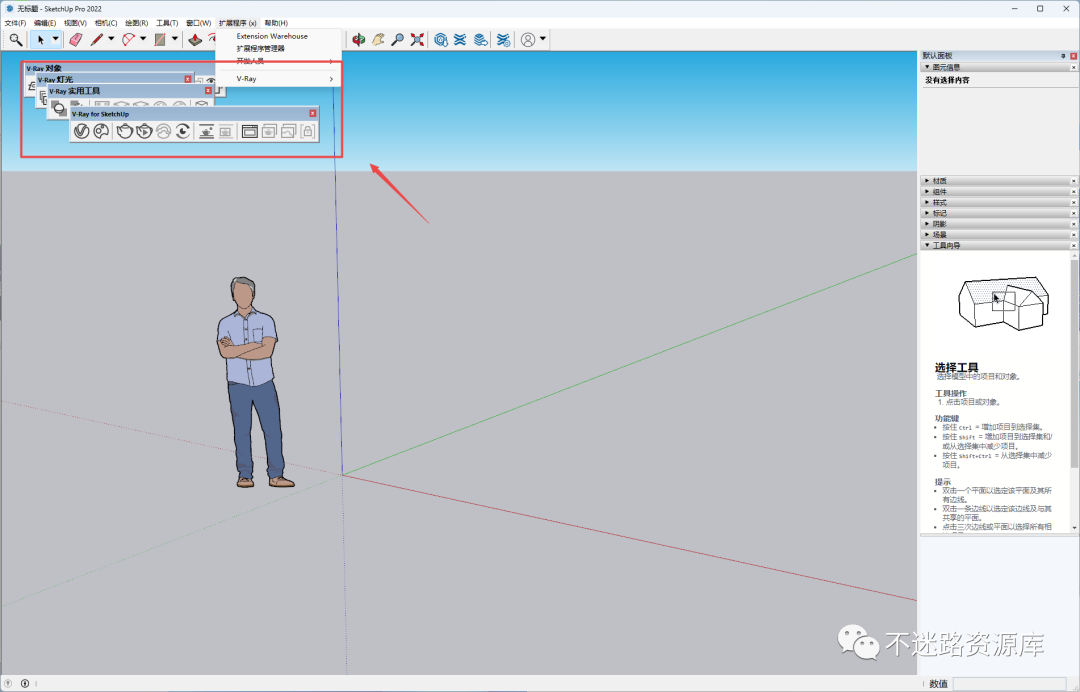Open the 窗口(W) menu

[x=198, y=23]
